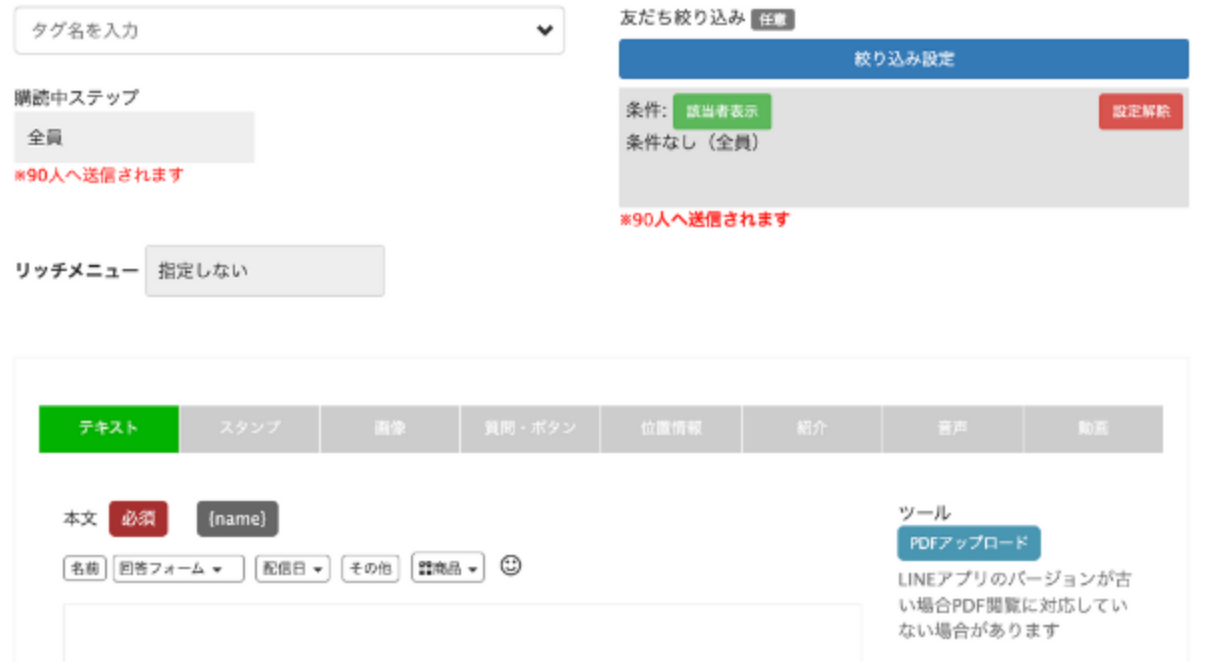Click the 絞り込み設定 blue button

(x=904, y=59)
